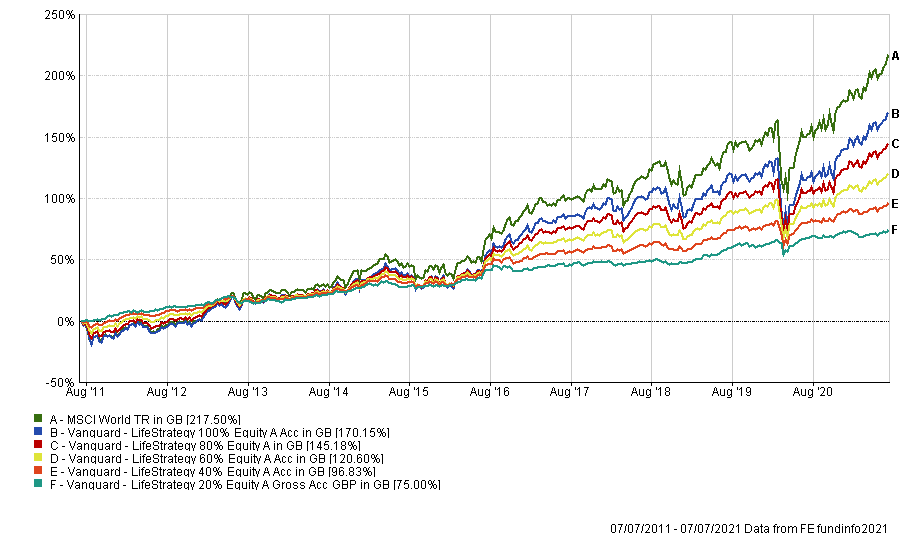The image size is (900, 535).
Task: Click the dark green MSCI World legend swatch
Action: tap(38, 418)
